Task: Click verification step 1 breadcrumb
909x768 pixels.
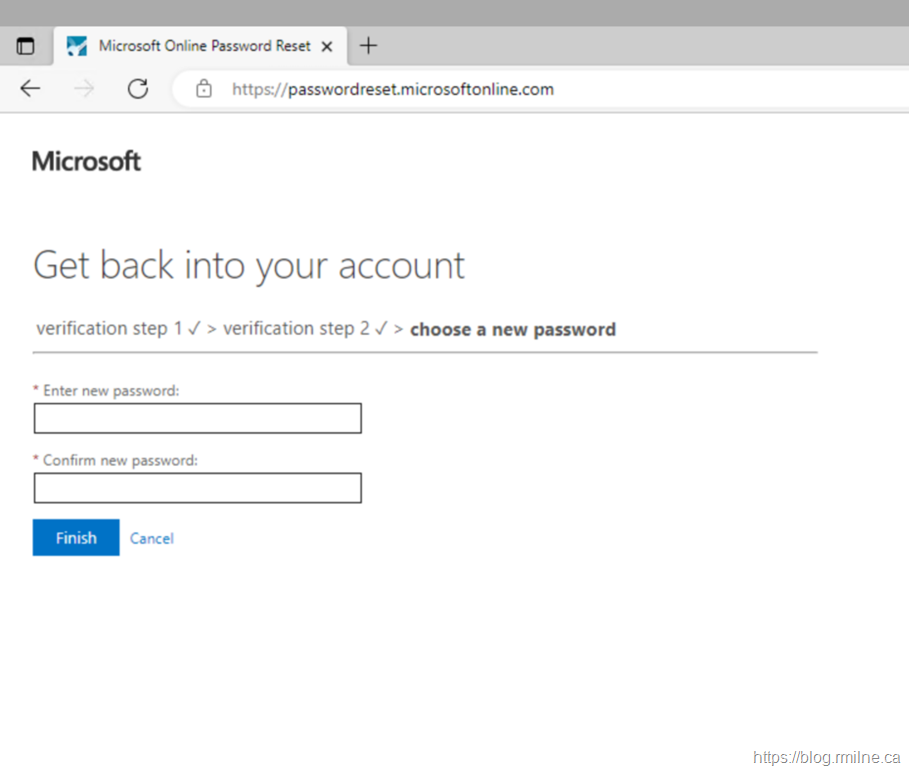Action: click(x=109, y=329)
